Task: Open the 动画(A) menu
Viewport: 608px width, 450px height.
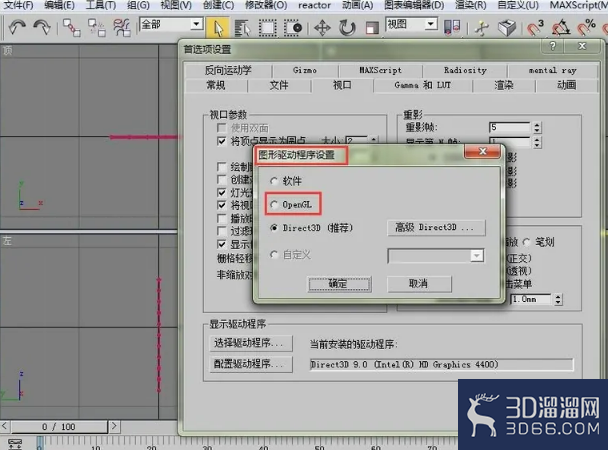Action: pos(358,5)
